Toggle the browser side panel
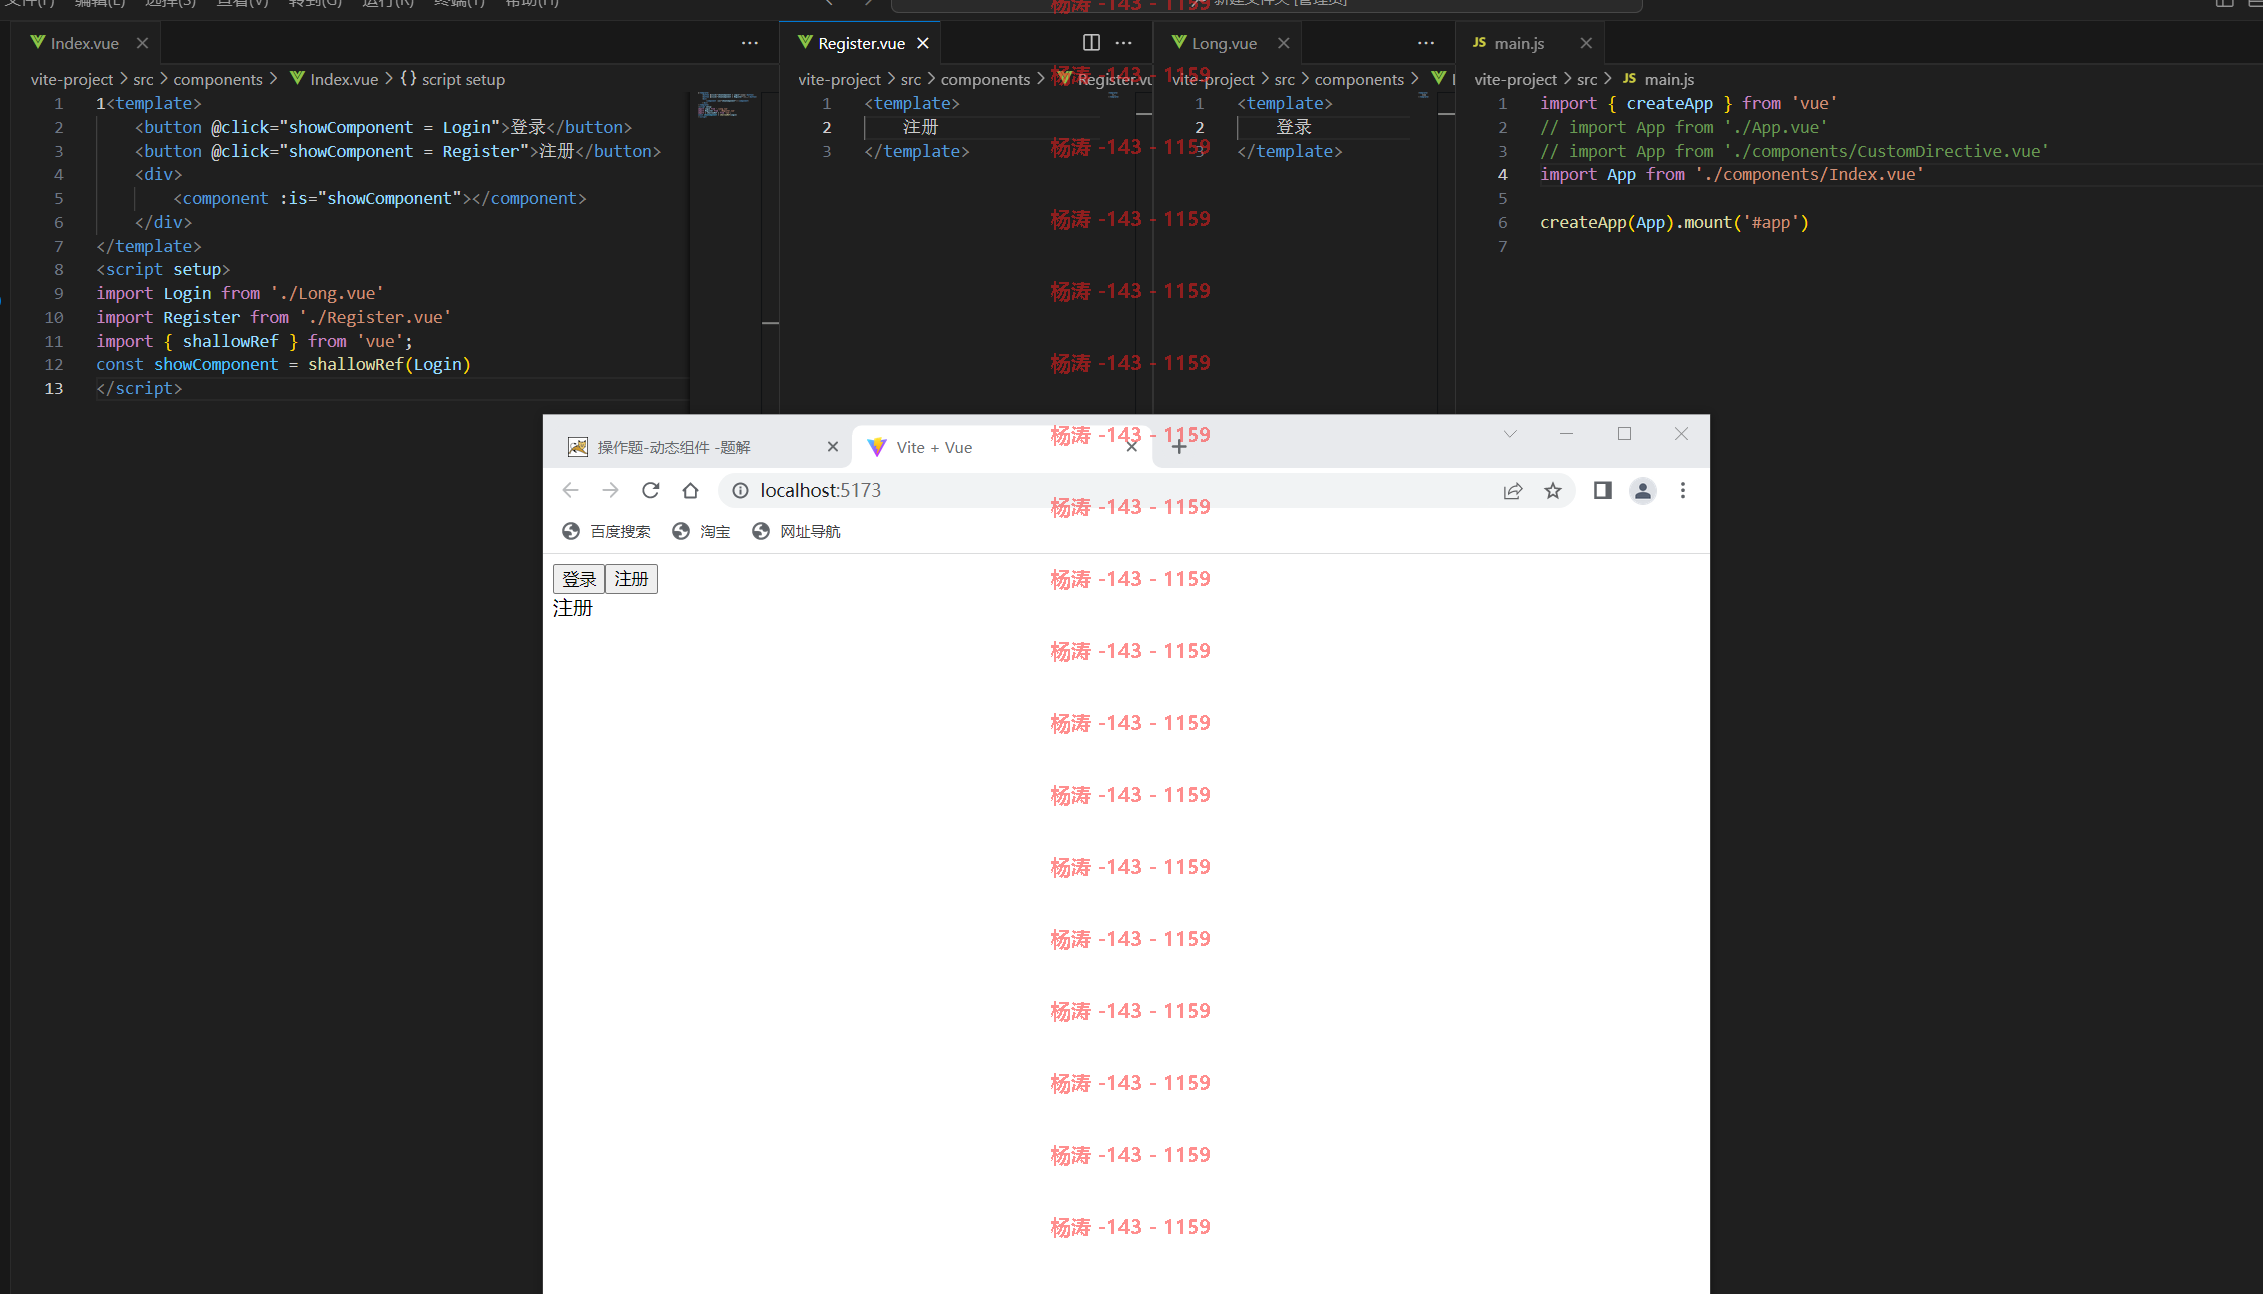The width and height of the screenshot is (2263, 1294). click(1603, 490)
